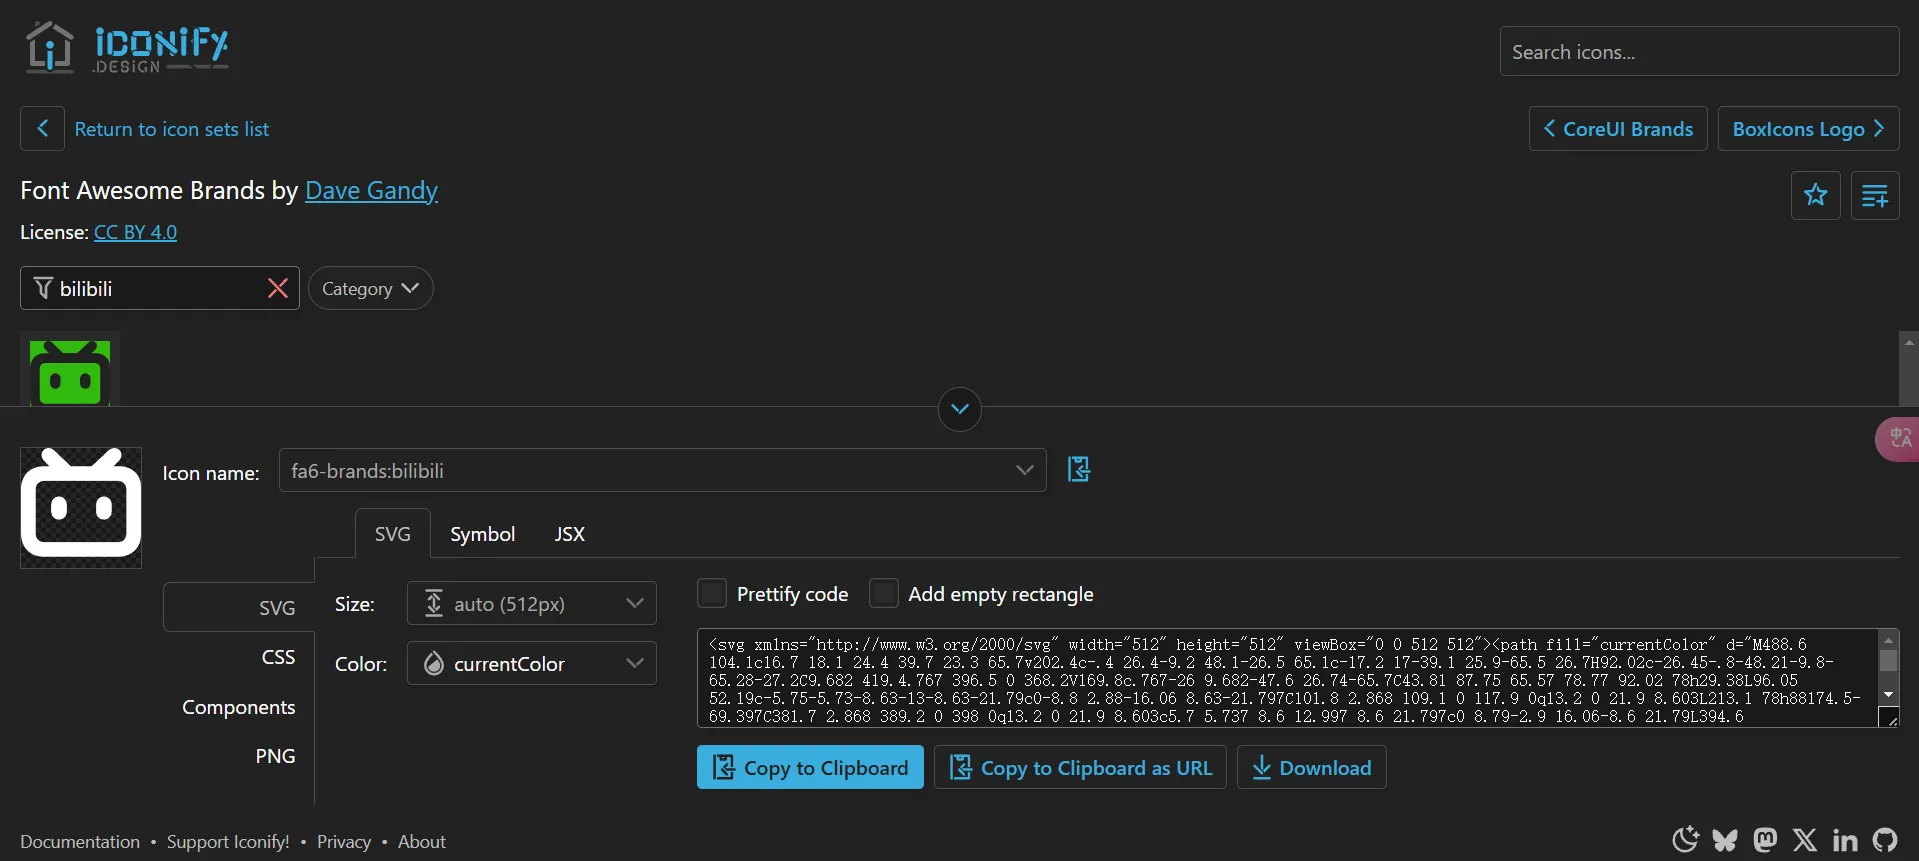The height and width of the screenshot is (861, 1919).
Task: Open the X (Twitter) link in footer
Action: 1805,840
